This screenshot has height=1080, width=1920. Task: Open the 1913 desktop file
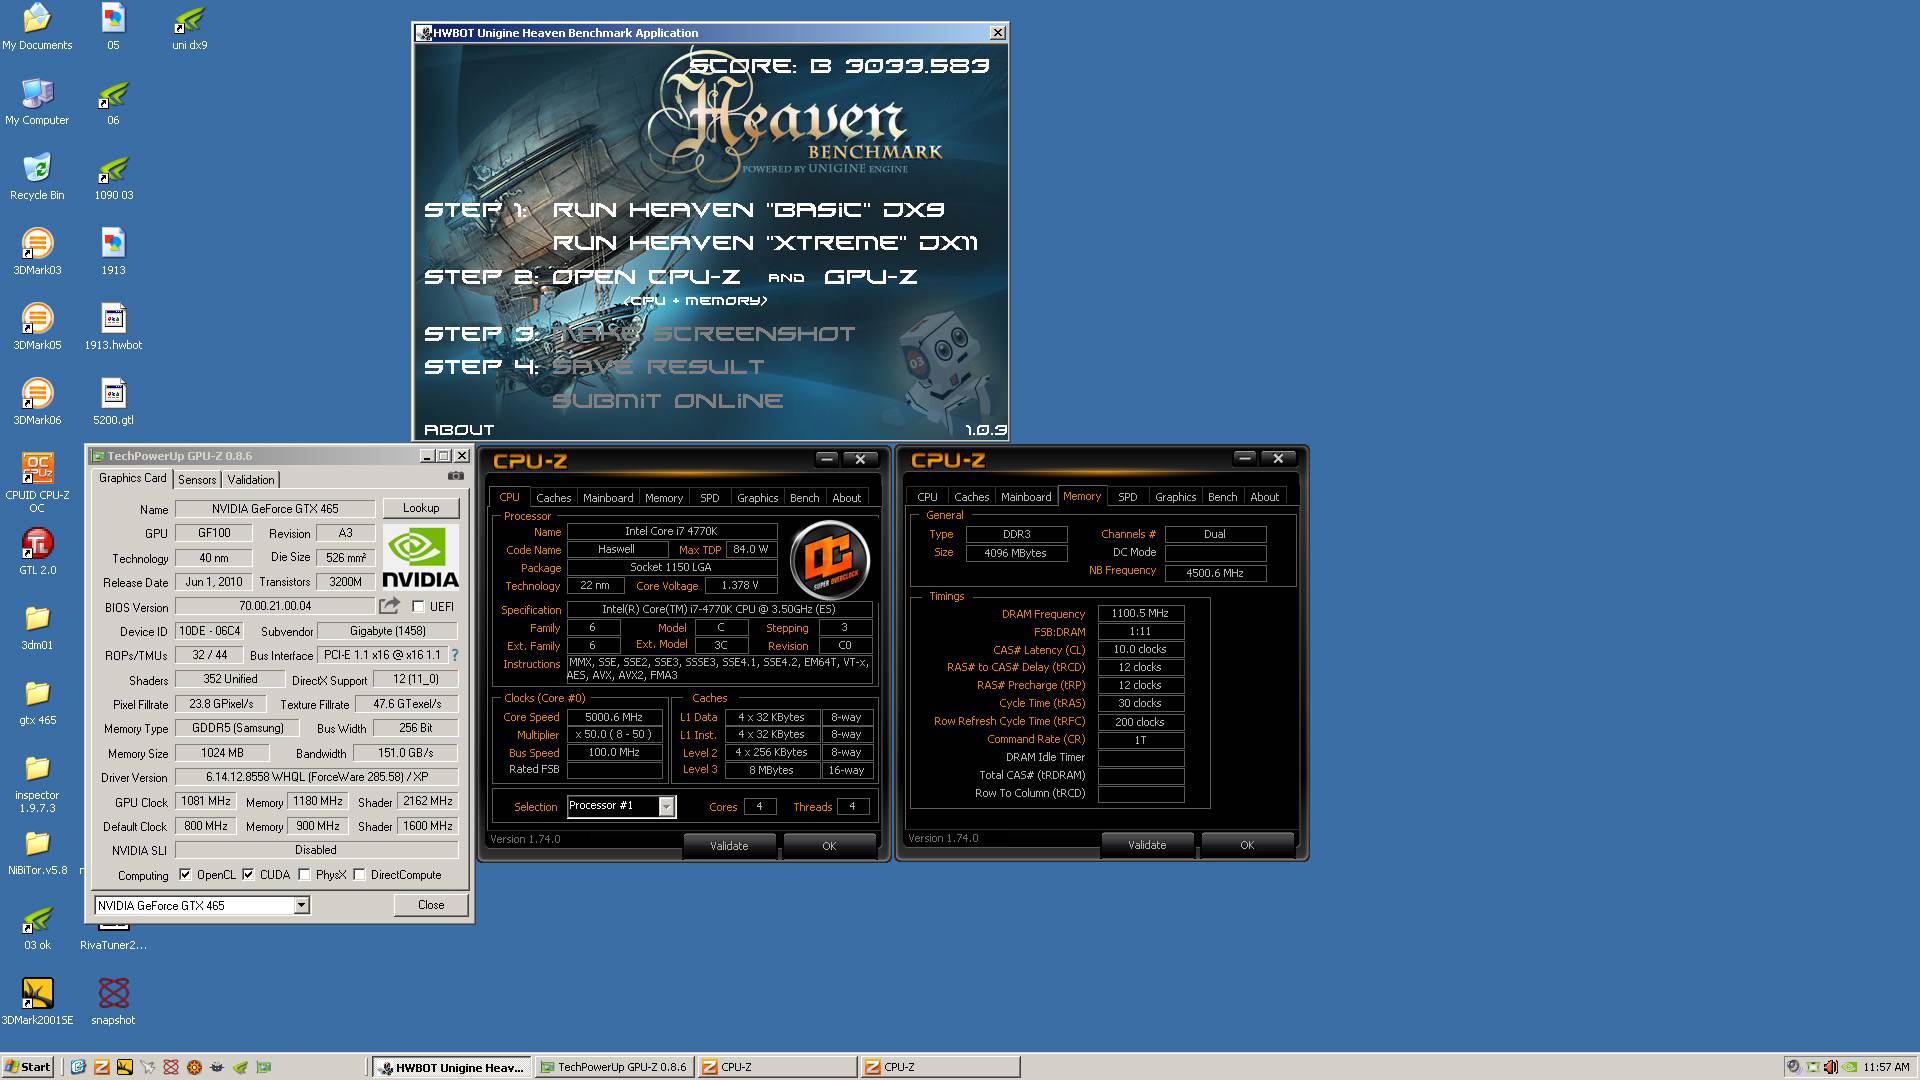(x=113, y=252)
